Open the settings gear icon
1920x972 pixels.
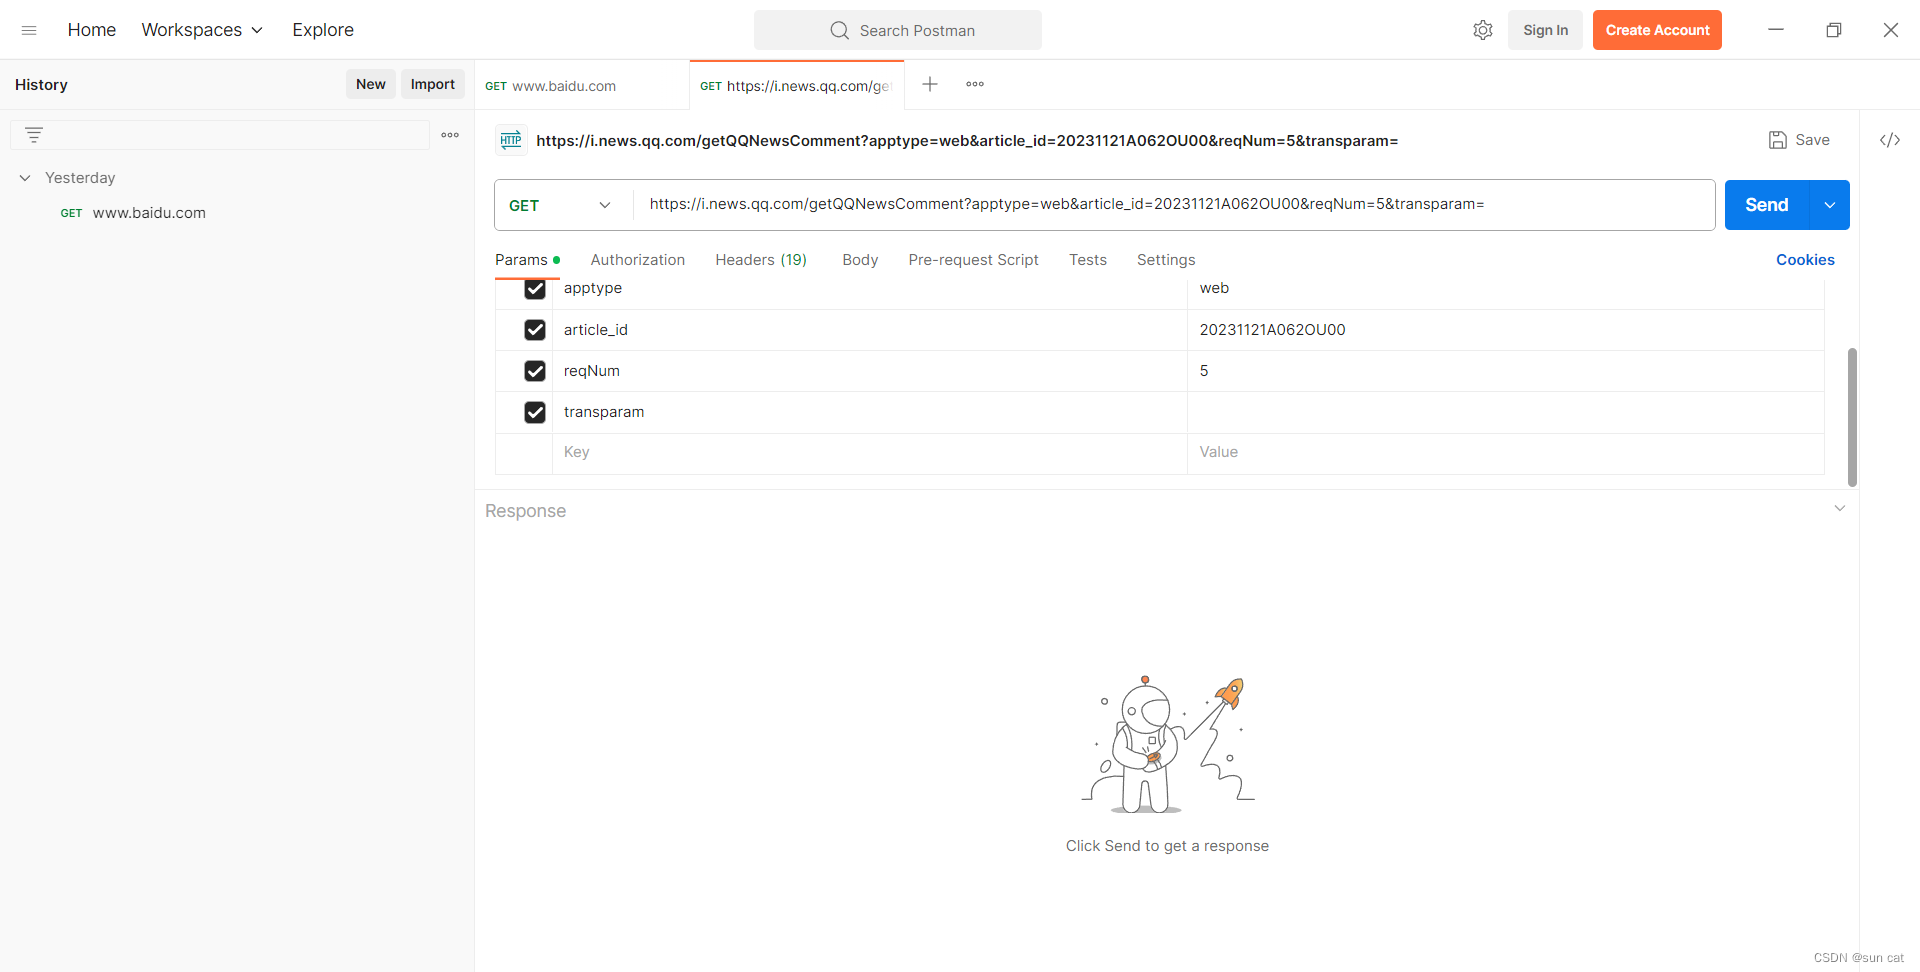[x=1483, y=30]
